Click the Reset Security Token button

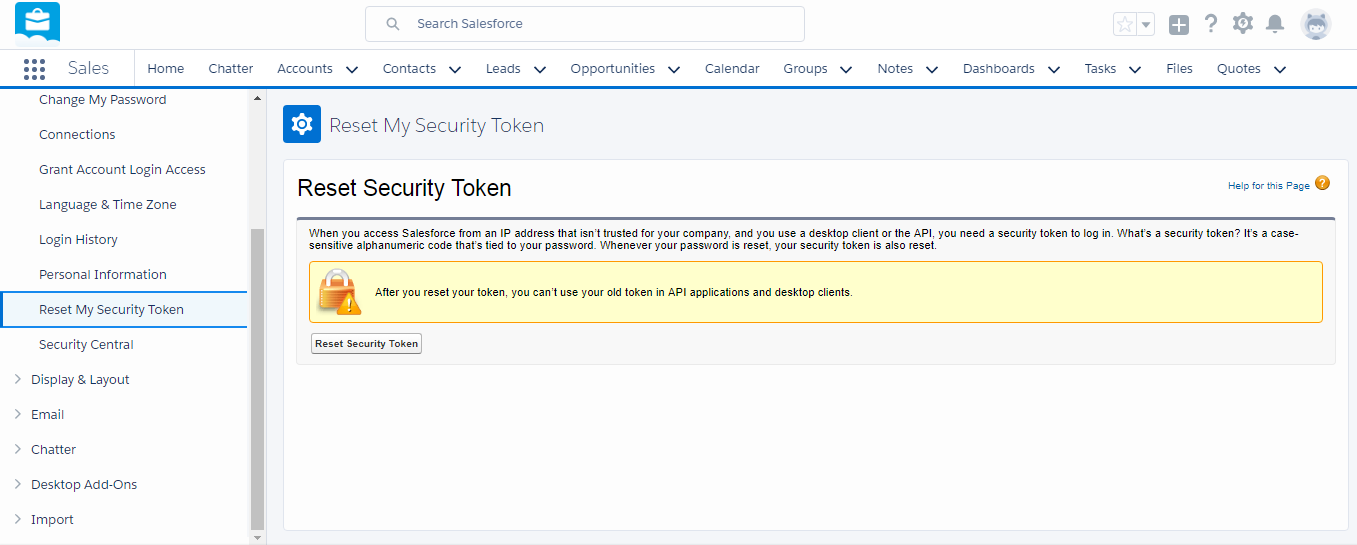coord(366,344)
